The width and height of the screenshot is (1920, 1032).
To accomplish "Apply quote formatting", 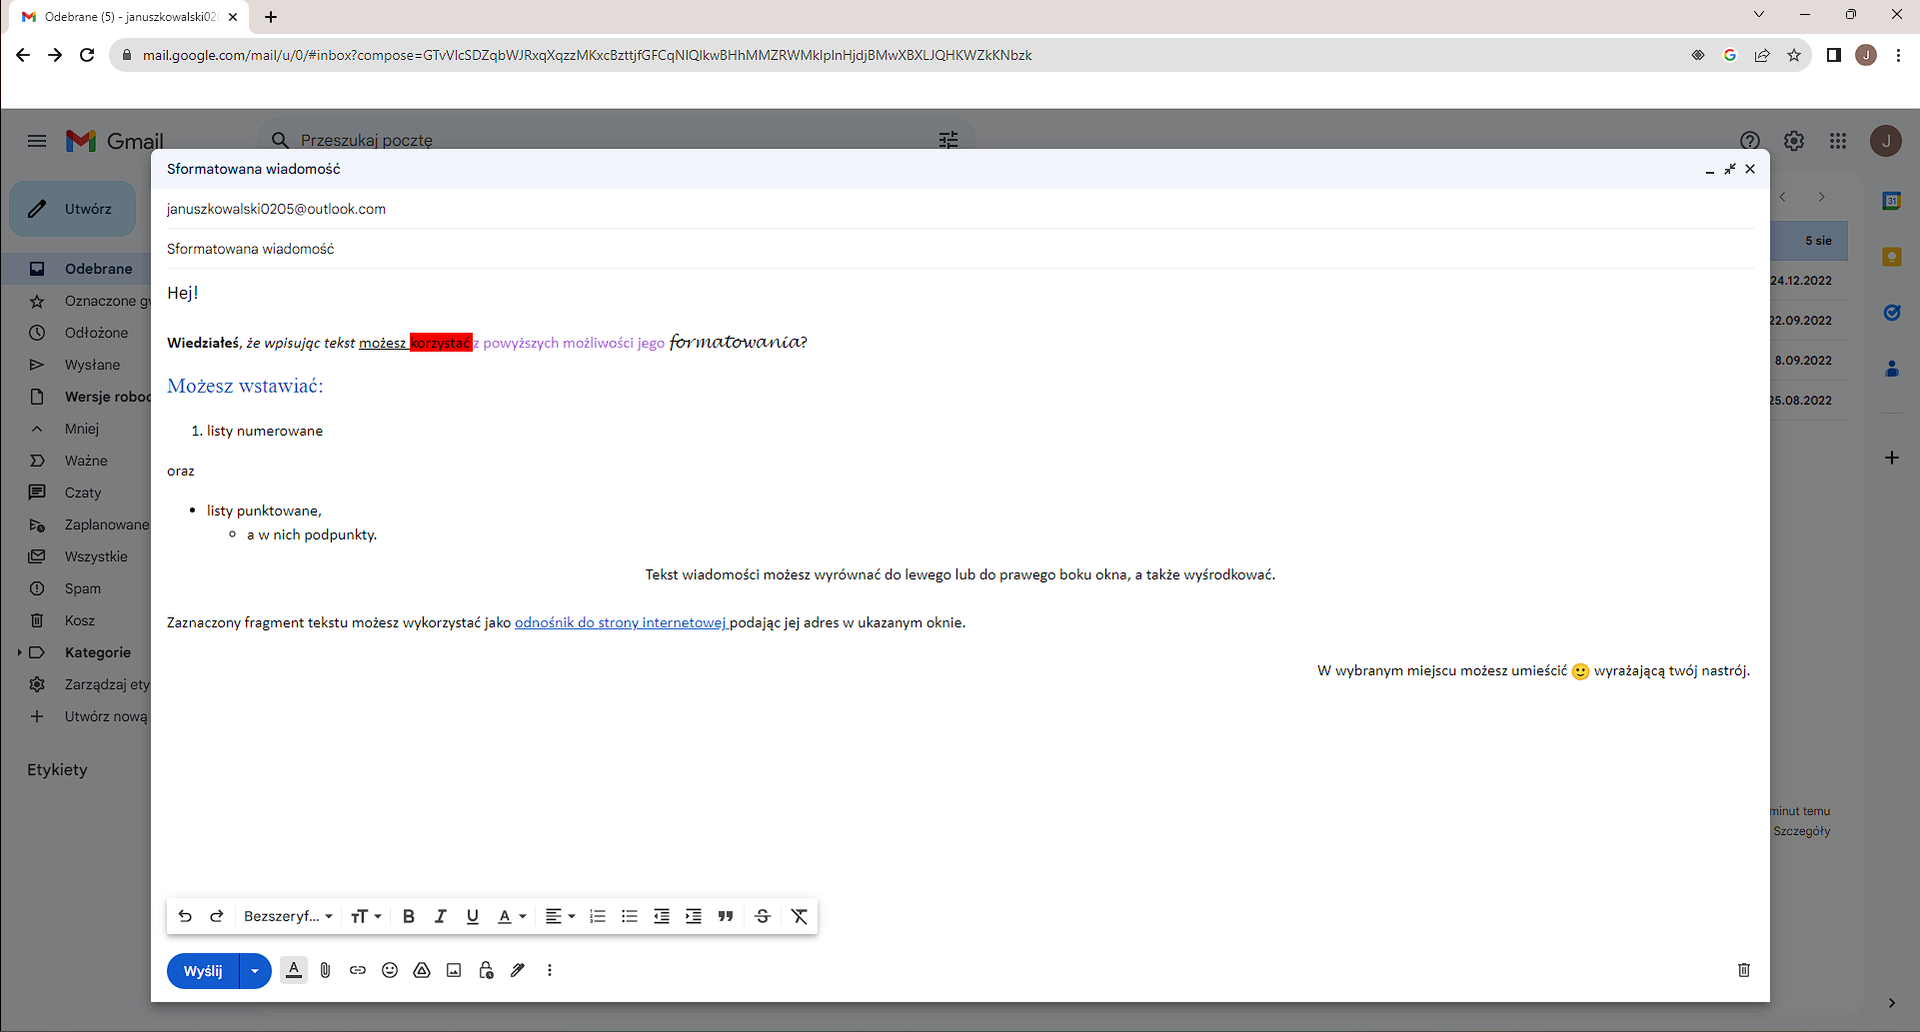I will (726, 916).
